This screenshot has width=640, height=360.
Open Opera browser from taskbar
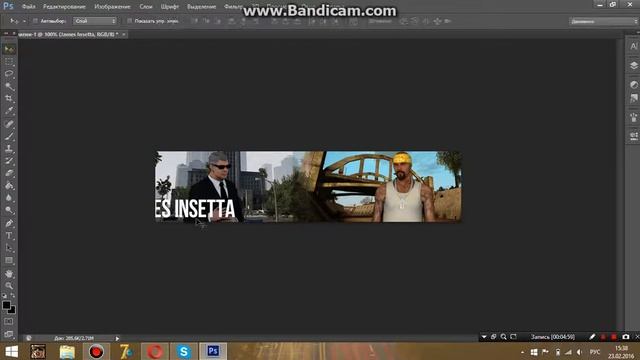pos(155,352)
